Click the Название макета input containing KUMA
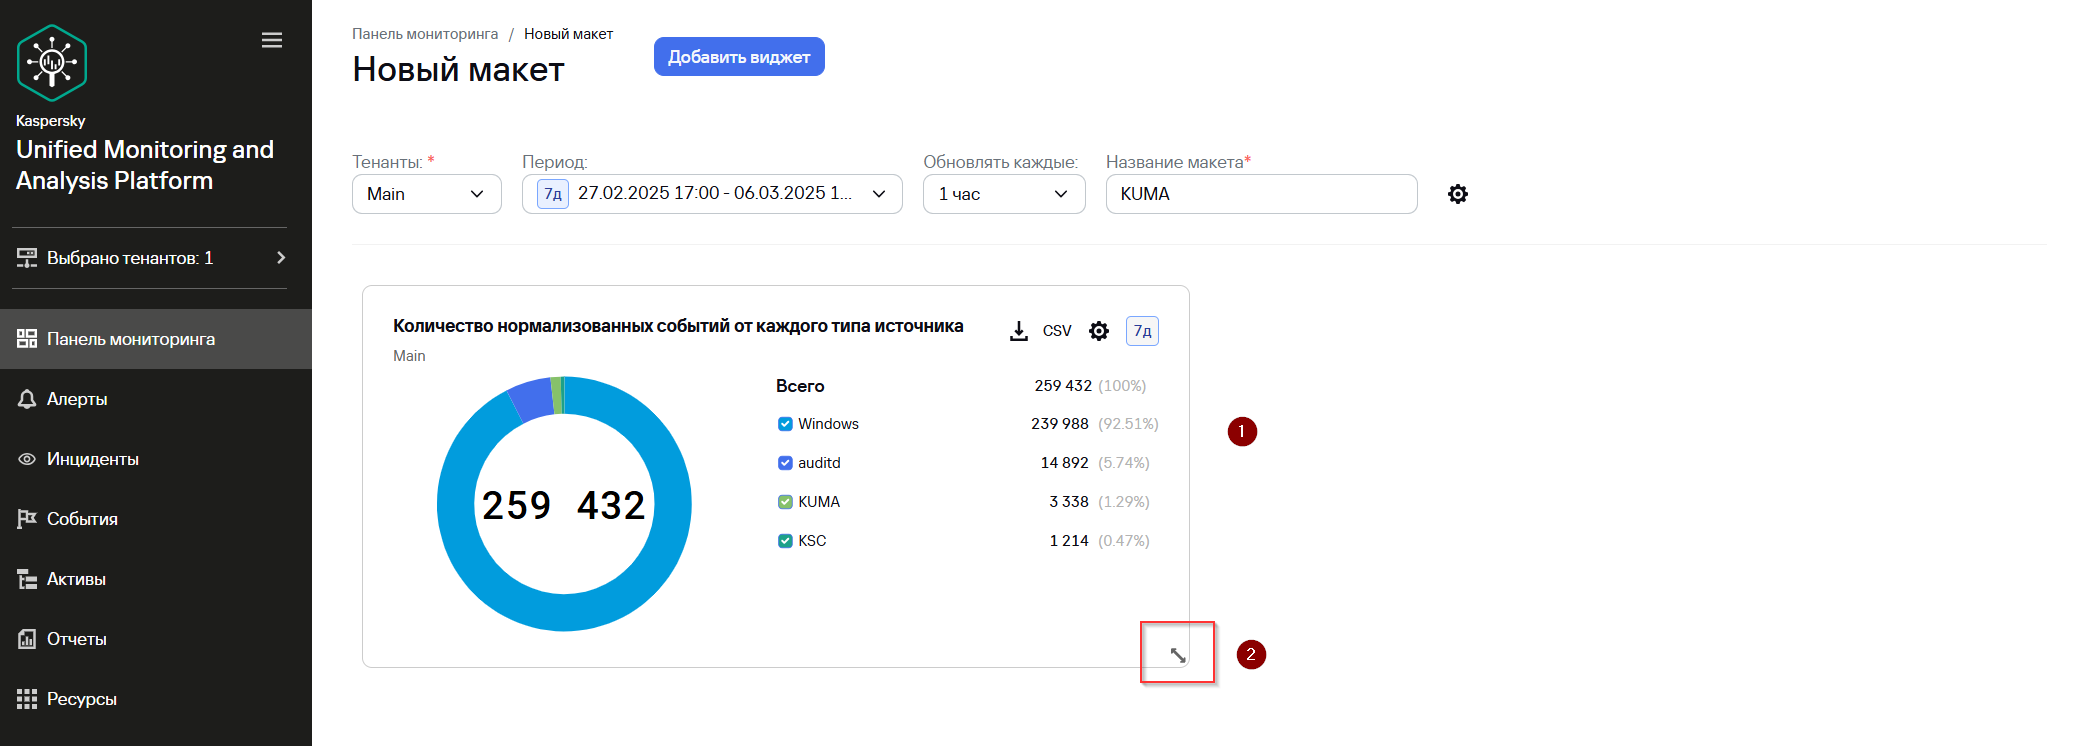Screen dimensions: 2073x746 (1261, 194)
